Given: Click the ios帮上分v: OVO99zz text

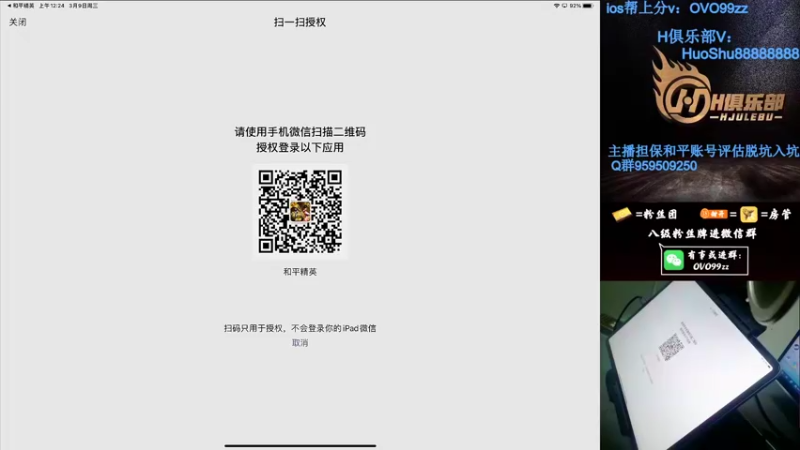Looking at the screenshot, I should pyautogui.click(x=677, y=8).
